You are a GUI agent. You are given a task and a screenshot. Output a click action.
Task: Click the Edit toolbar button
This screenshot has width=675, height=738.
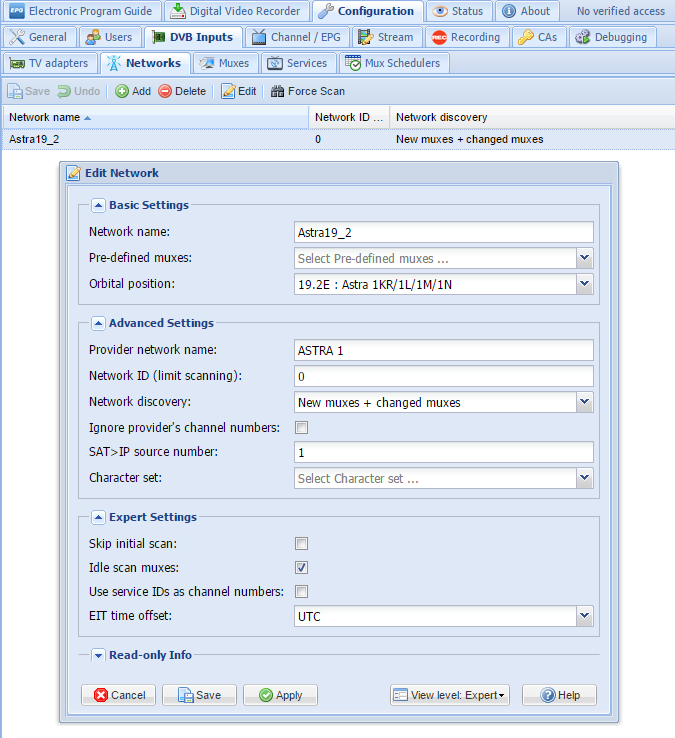tap(239, 91)
